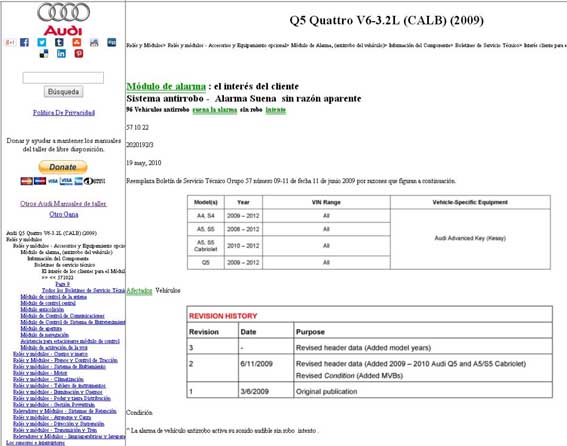Share page on Twitter

[x=42, y=42]
